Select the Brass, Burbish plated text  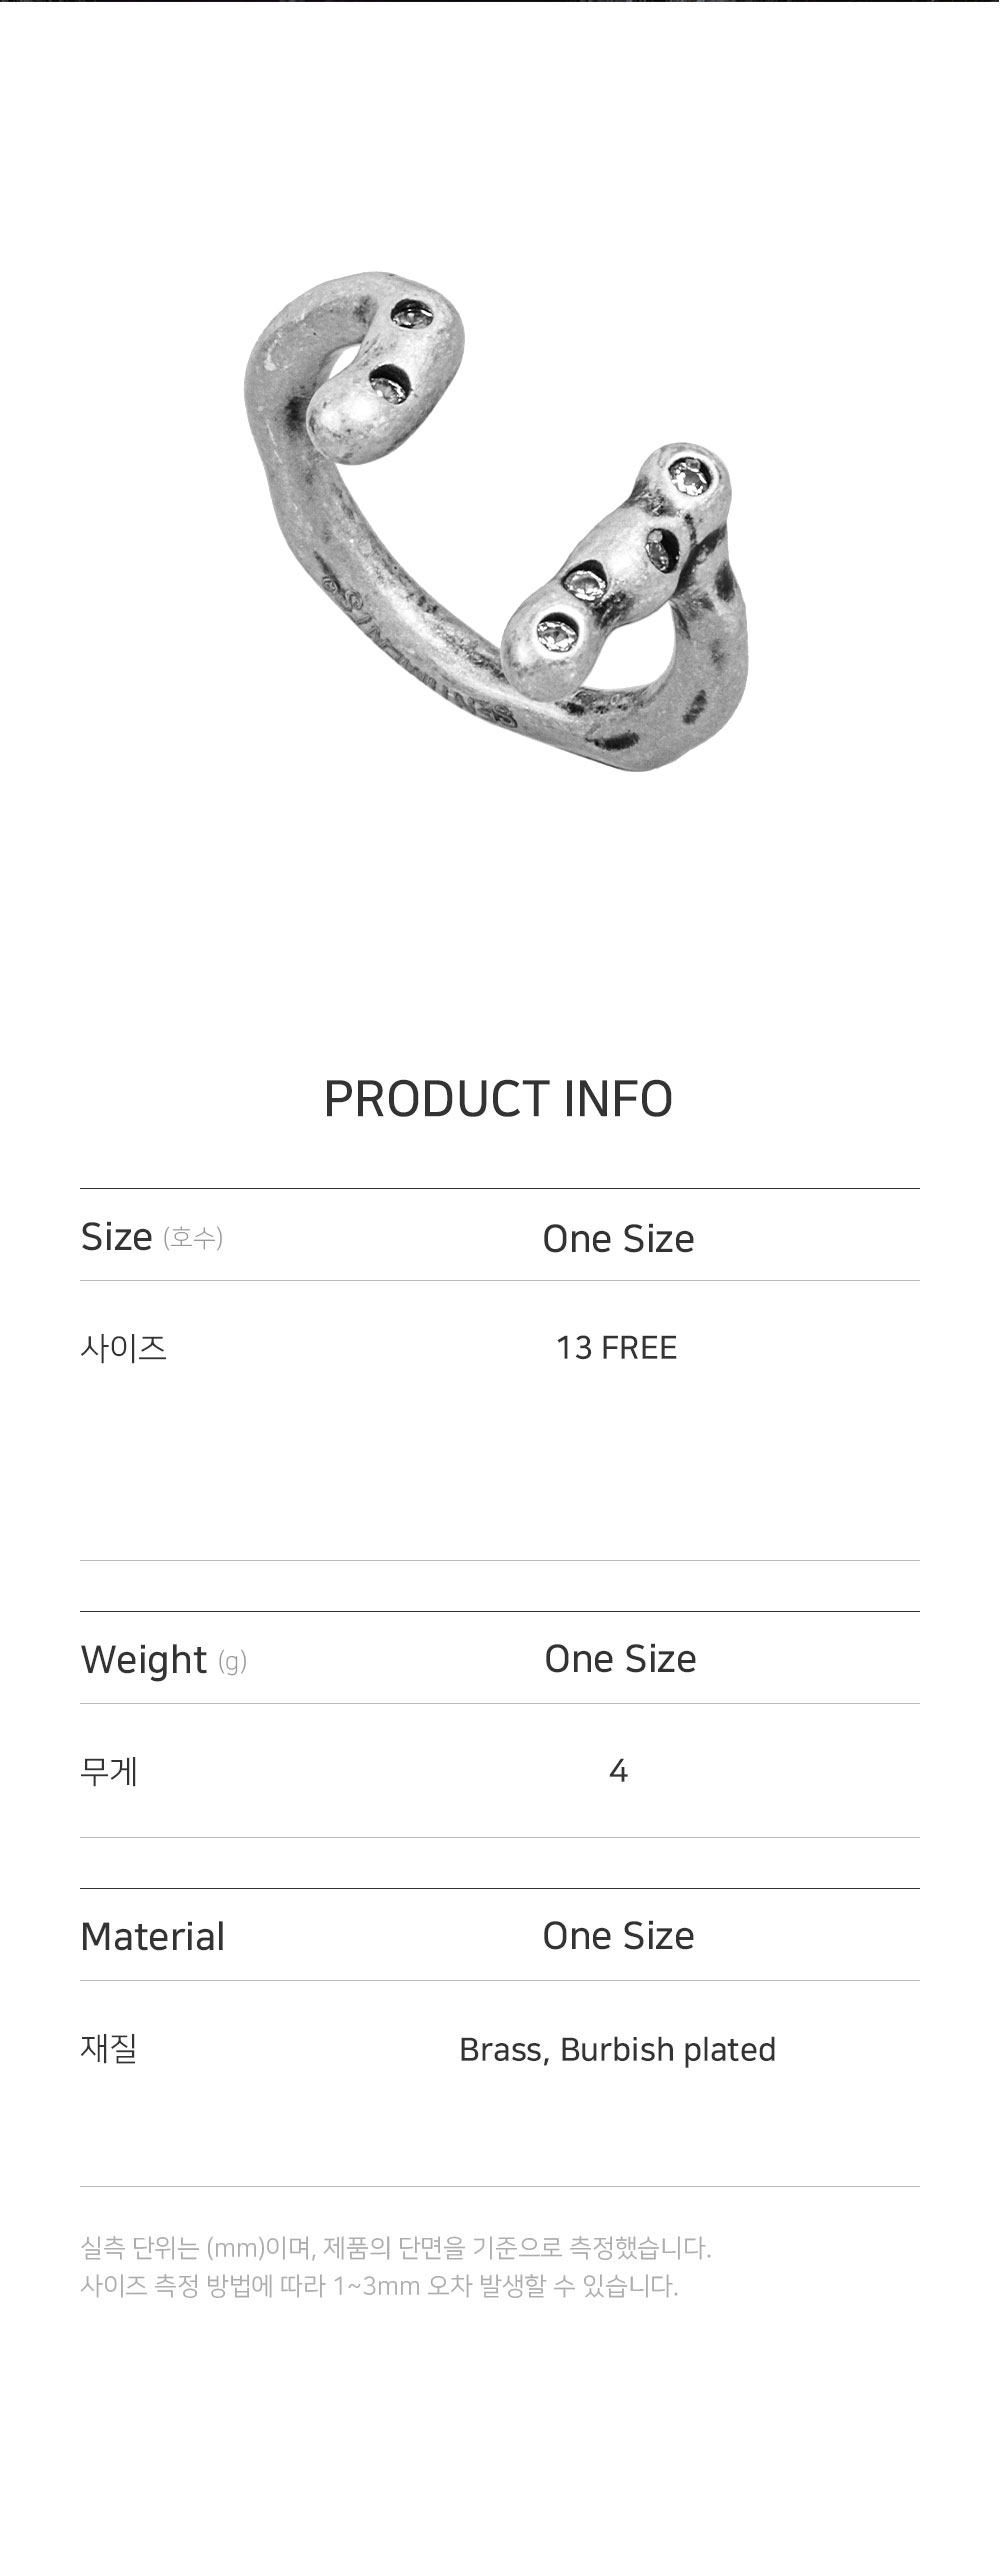coord(617,2050)
